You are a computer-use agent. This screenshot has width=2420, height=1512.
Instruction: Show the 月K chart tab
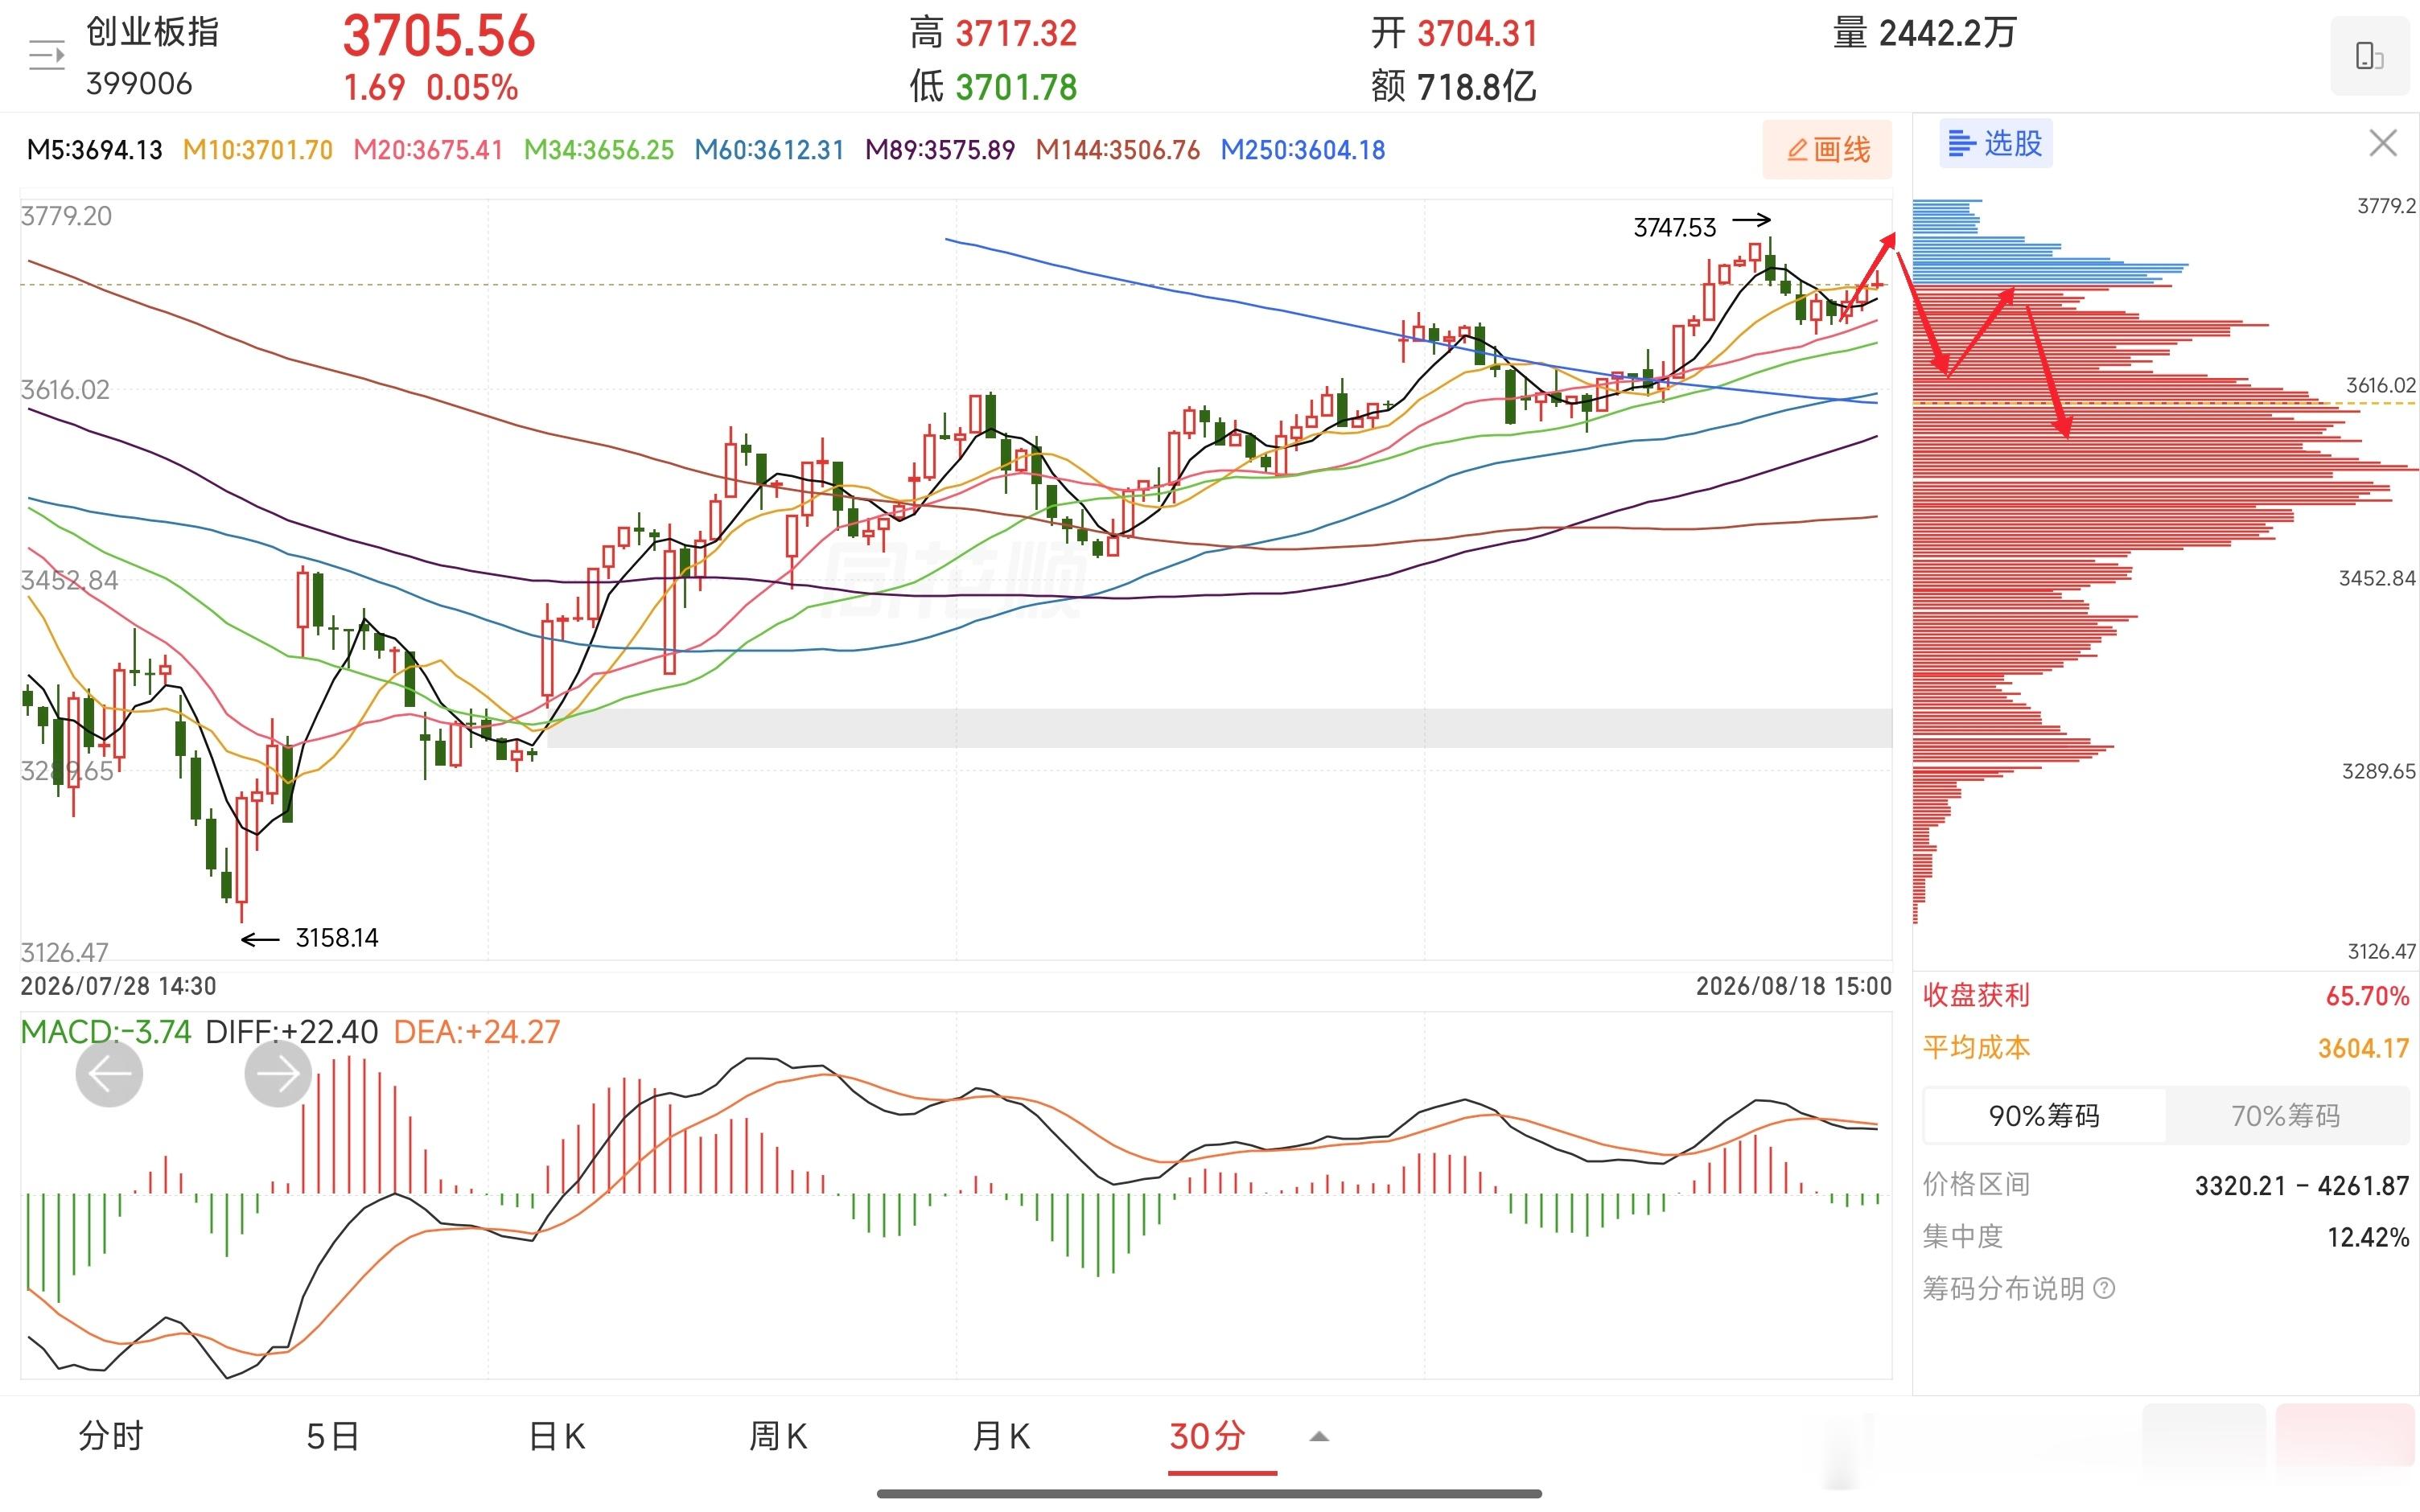pos(1001,1436)
